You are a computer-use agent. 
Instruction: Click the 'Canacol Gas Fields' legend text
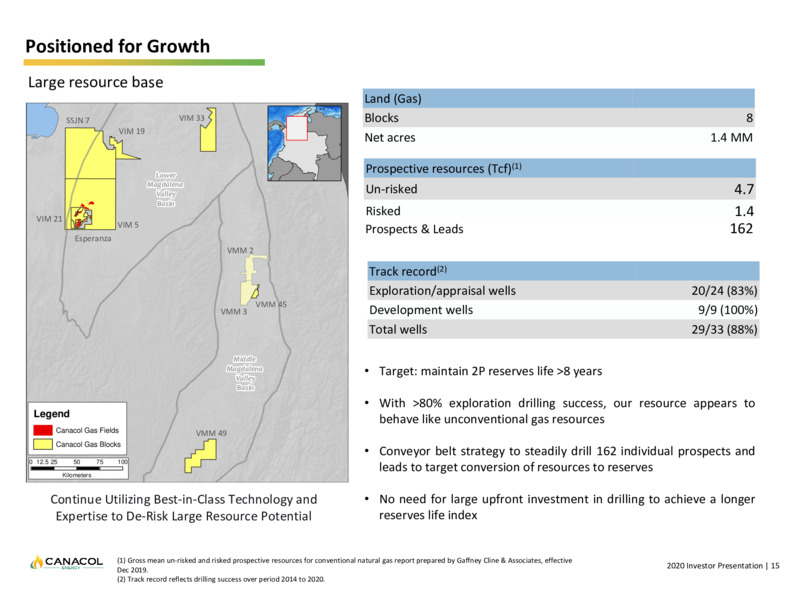pyautogui.click(x=87, y=430)
